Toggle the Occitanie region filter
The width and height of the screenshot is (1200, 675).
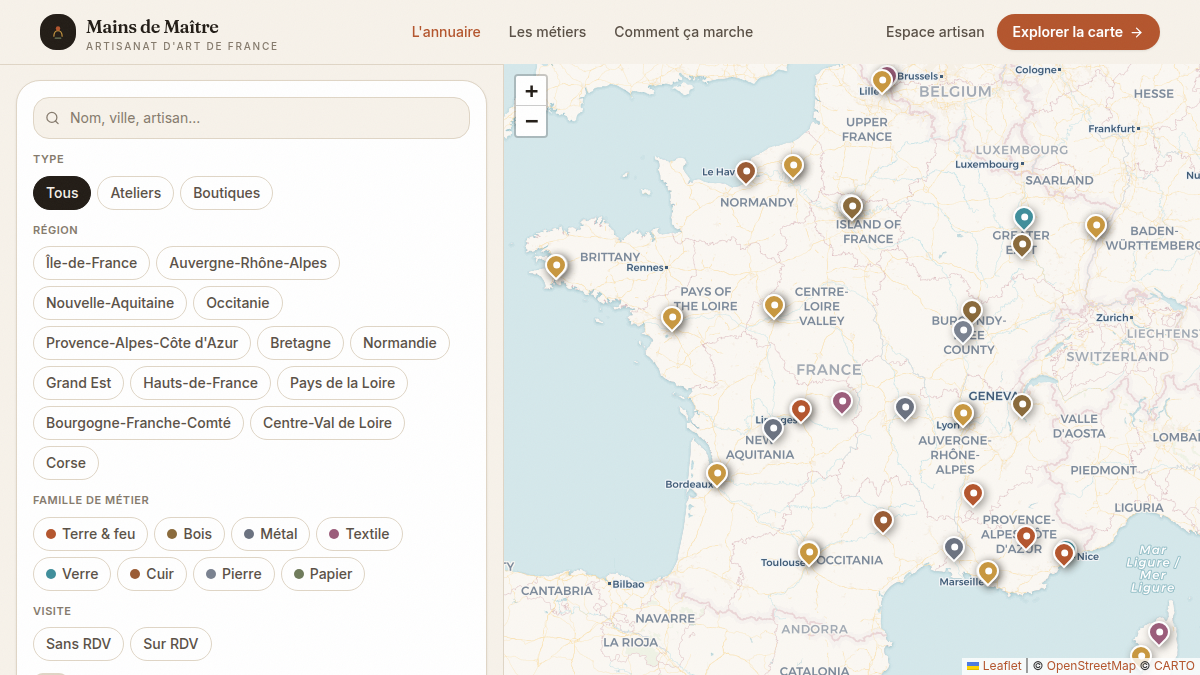(238, 303)
